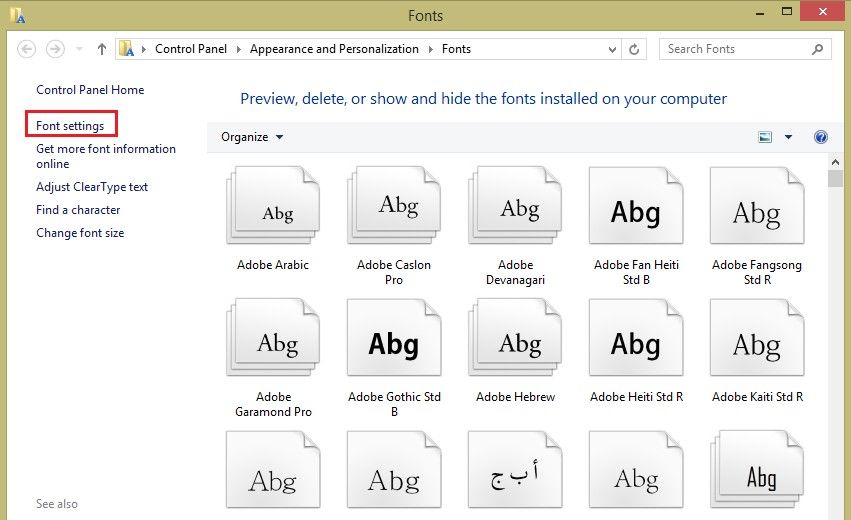Refresh the Fonts folder view
This screenshot has height=520, width=851.
[634, 49]
